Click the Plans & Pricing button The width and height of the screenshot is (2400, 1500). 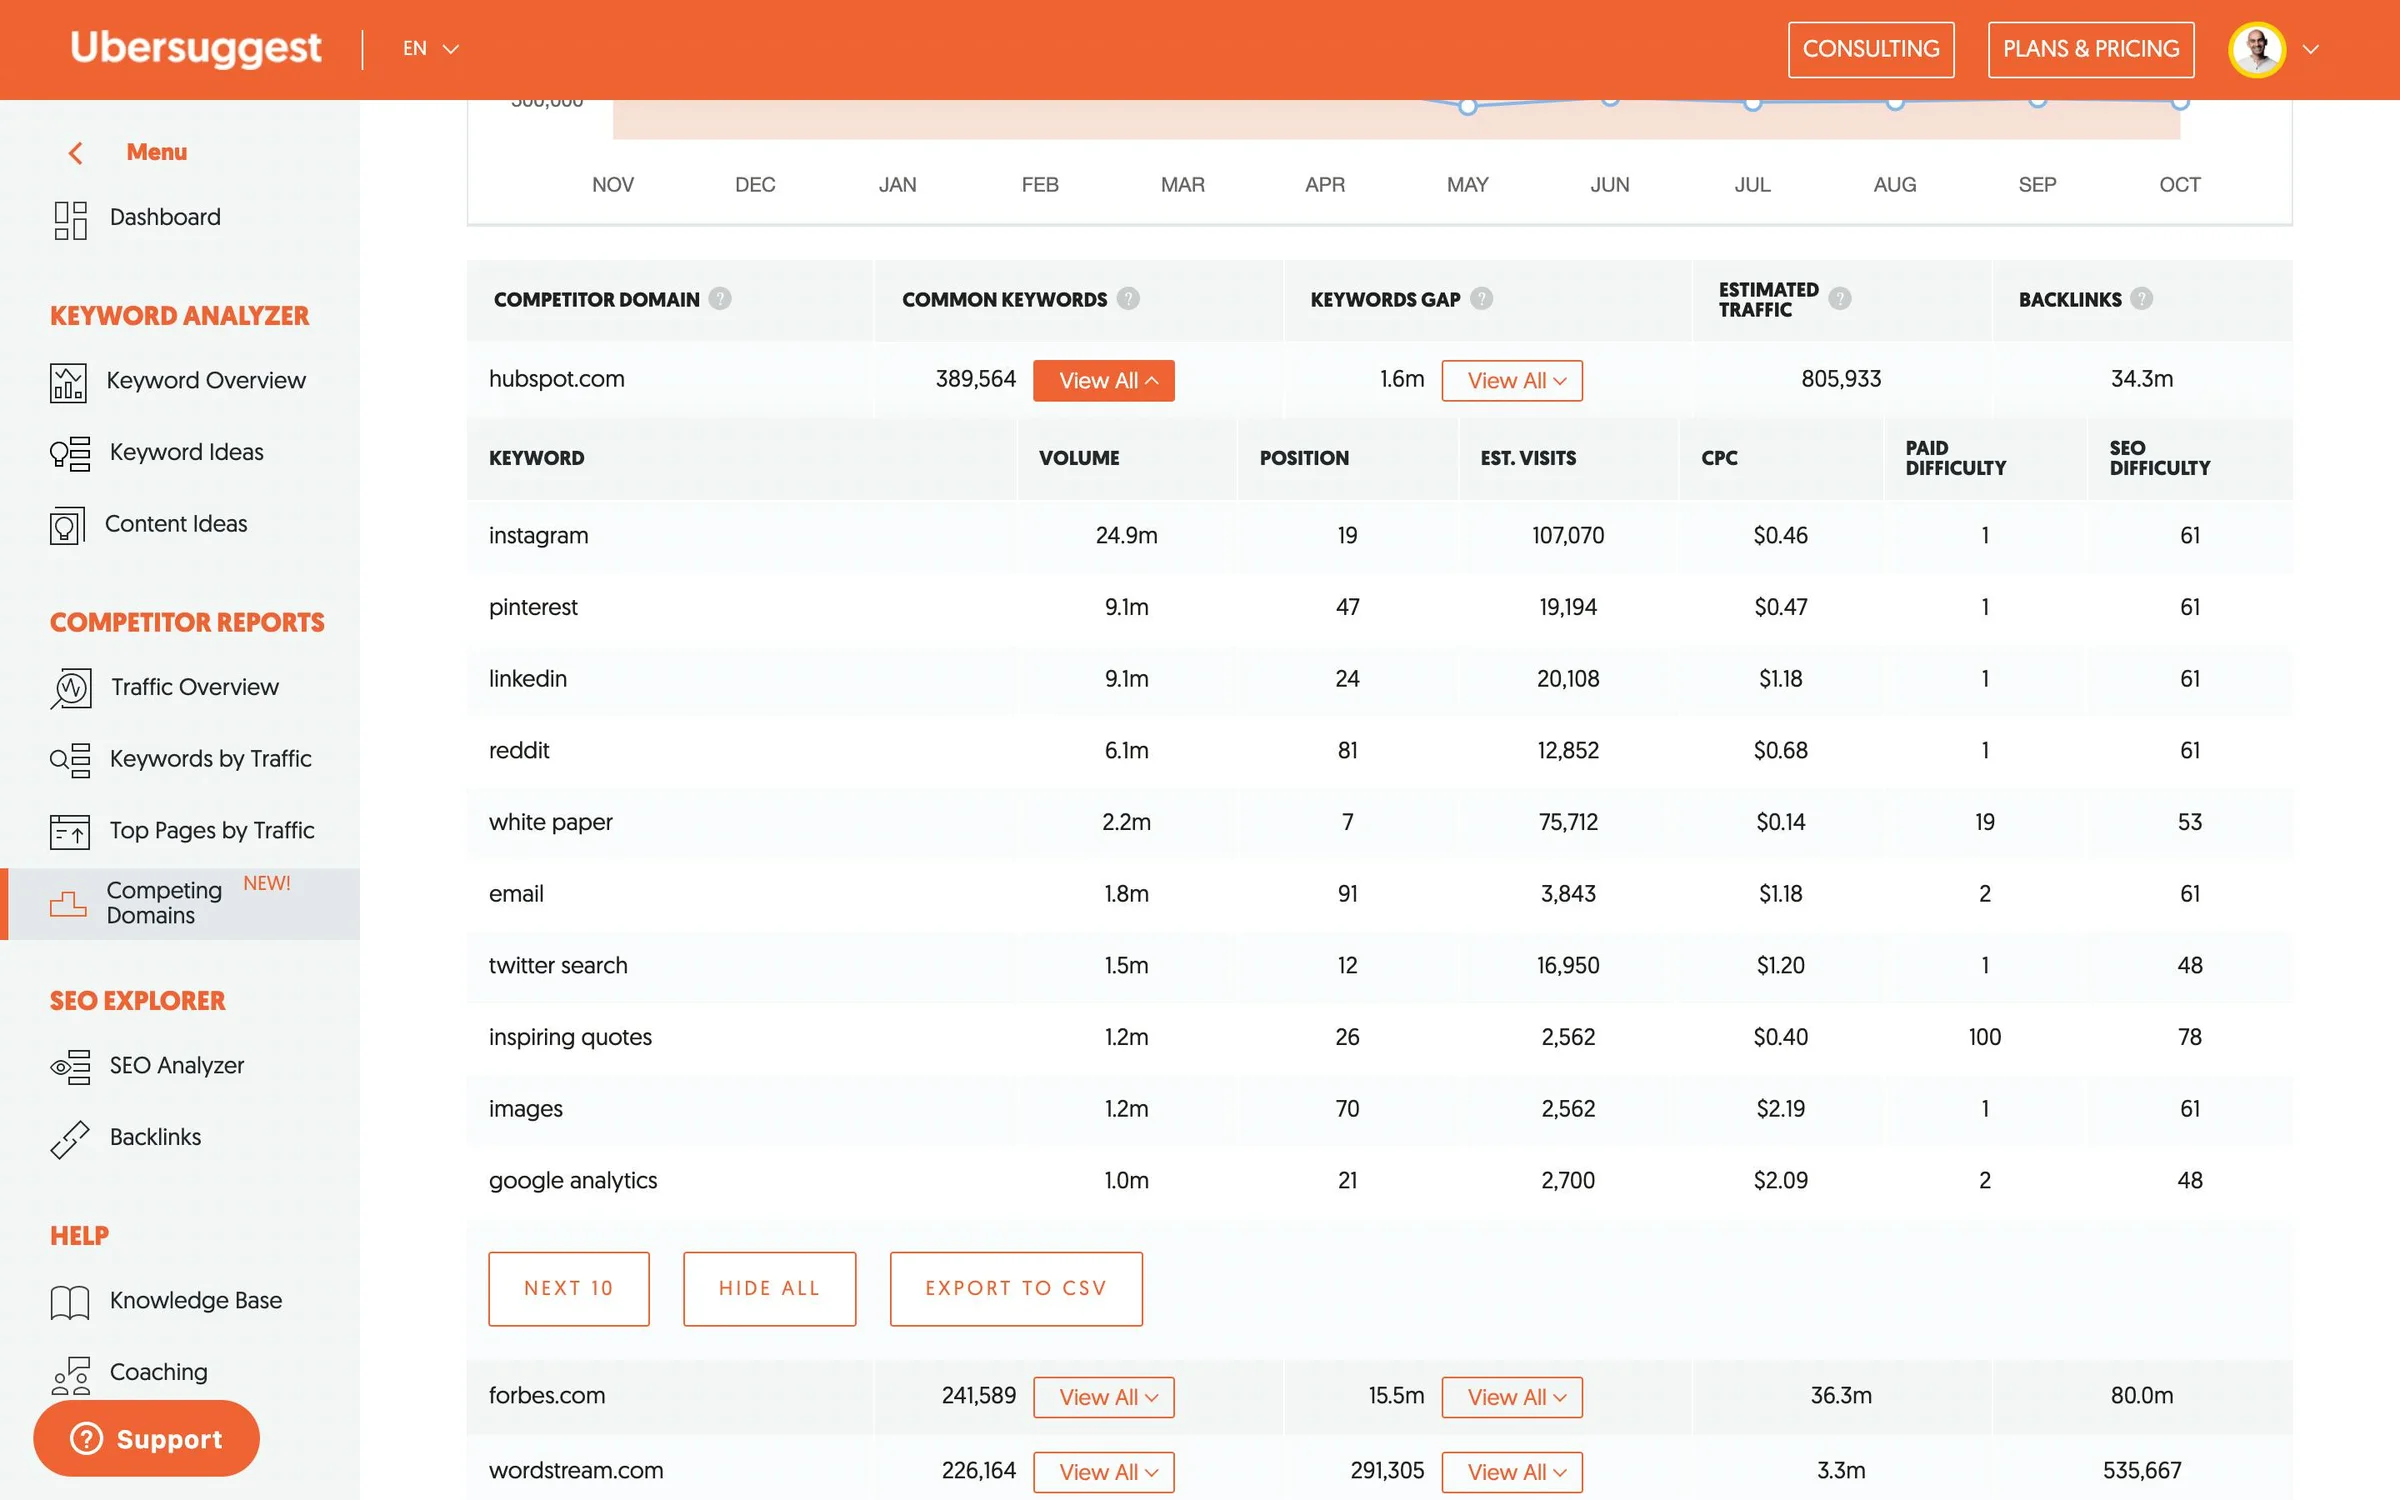(2091, 49)
